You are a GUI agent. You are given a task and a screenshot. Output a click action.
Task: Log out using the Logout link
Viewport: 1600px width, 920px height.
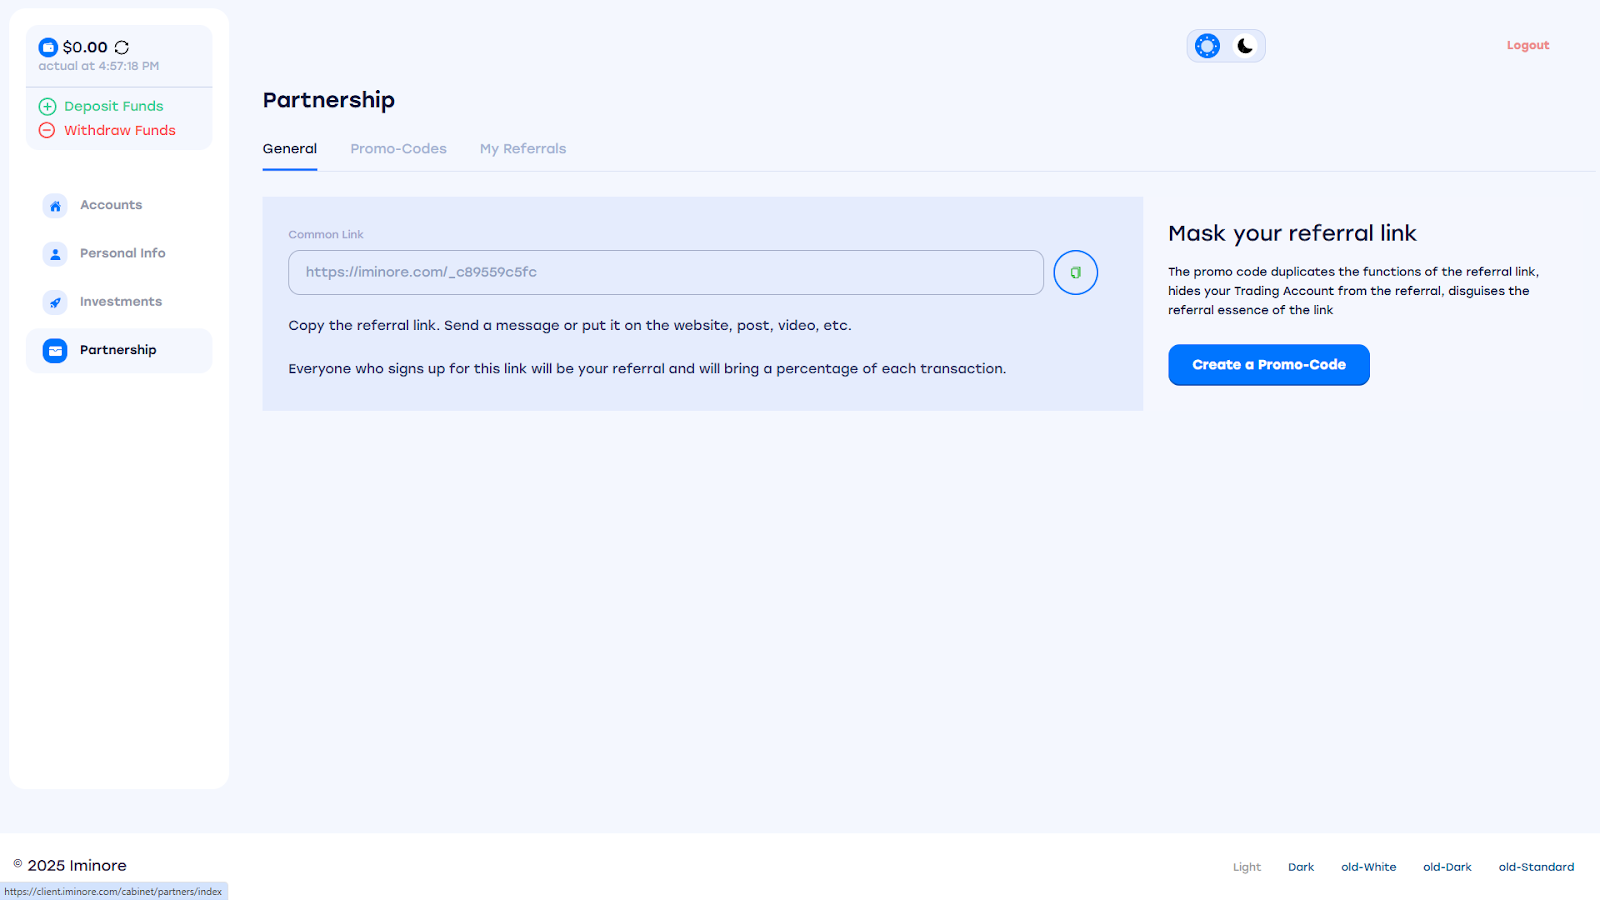coord(1527,46)
